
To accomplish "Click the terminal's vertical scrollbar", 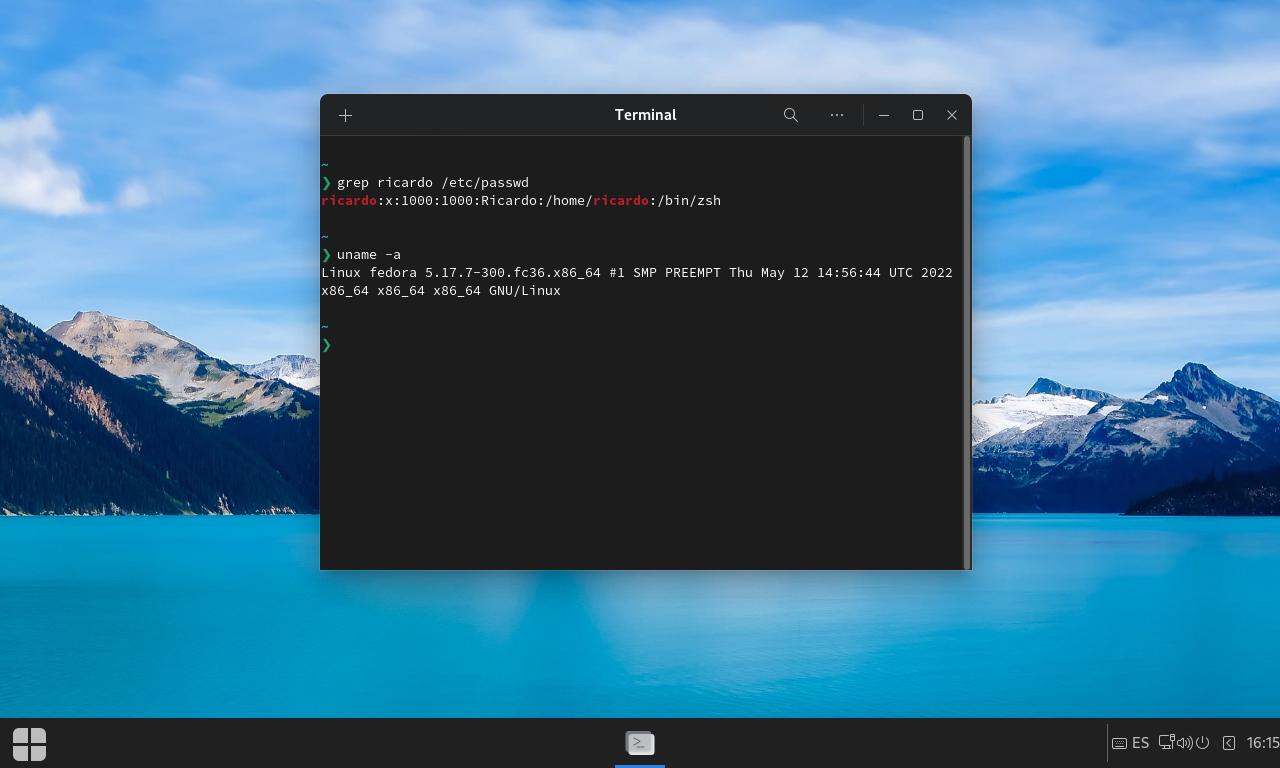I will tap(967, 352).
